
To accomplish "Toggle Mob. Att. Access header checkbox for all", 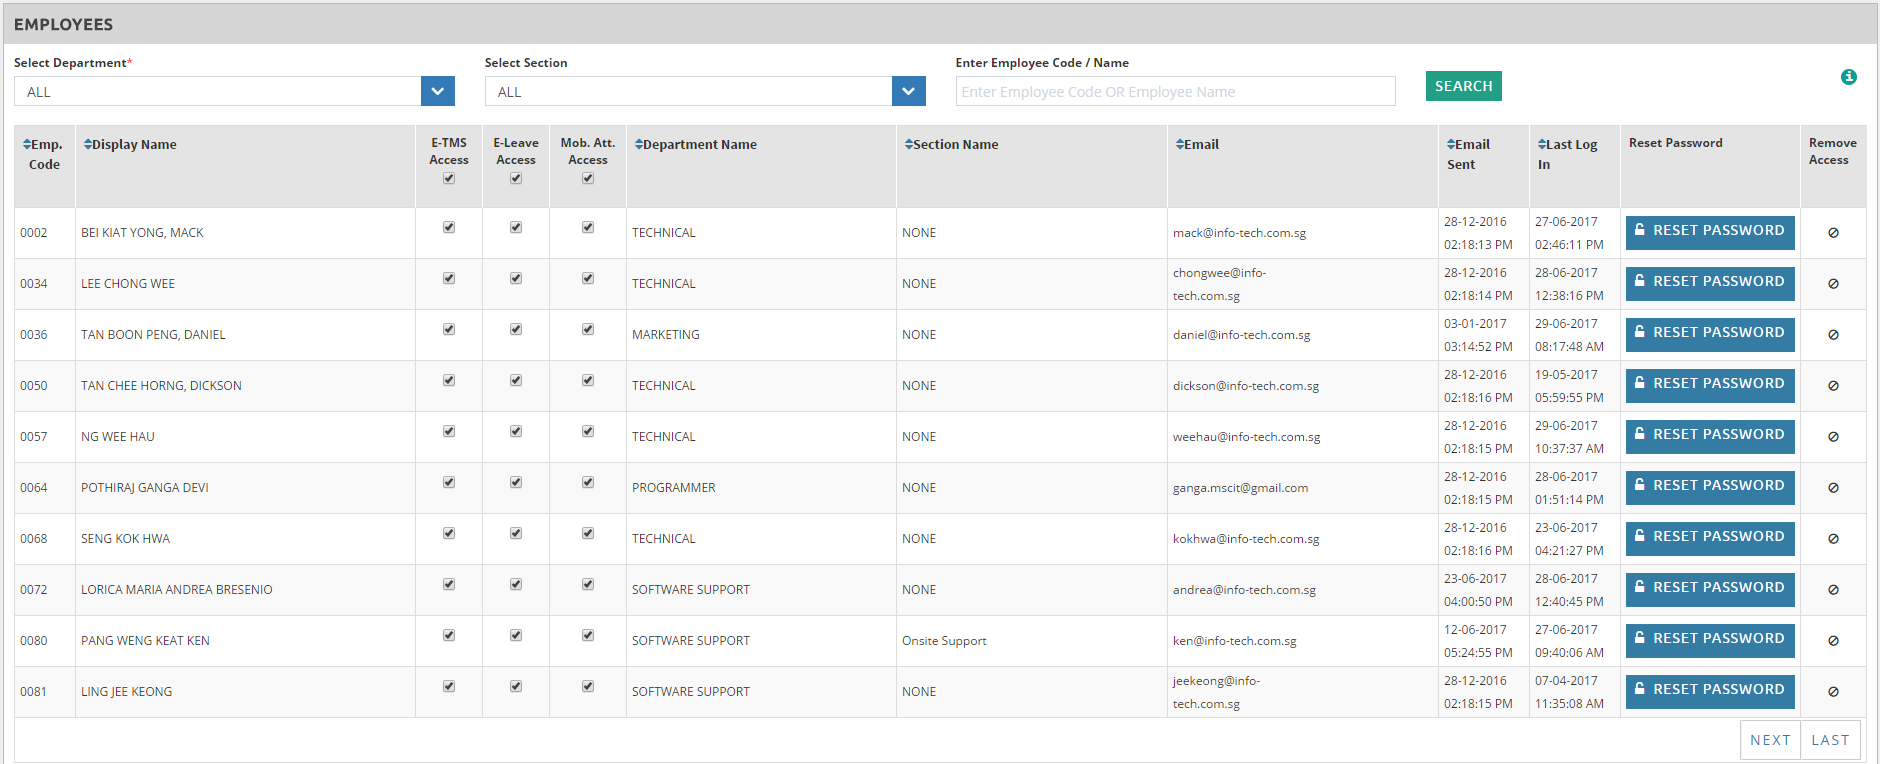I will [x=588, y=178].
